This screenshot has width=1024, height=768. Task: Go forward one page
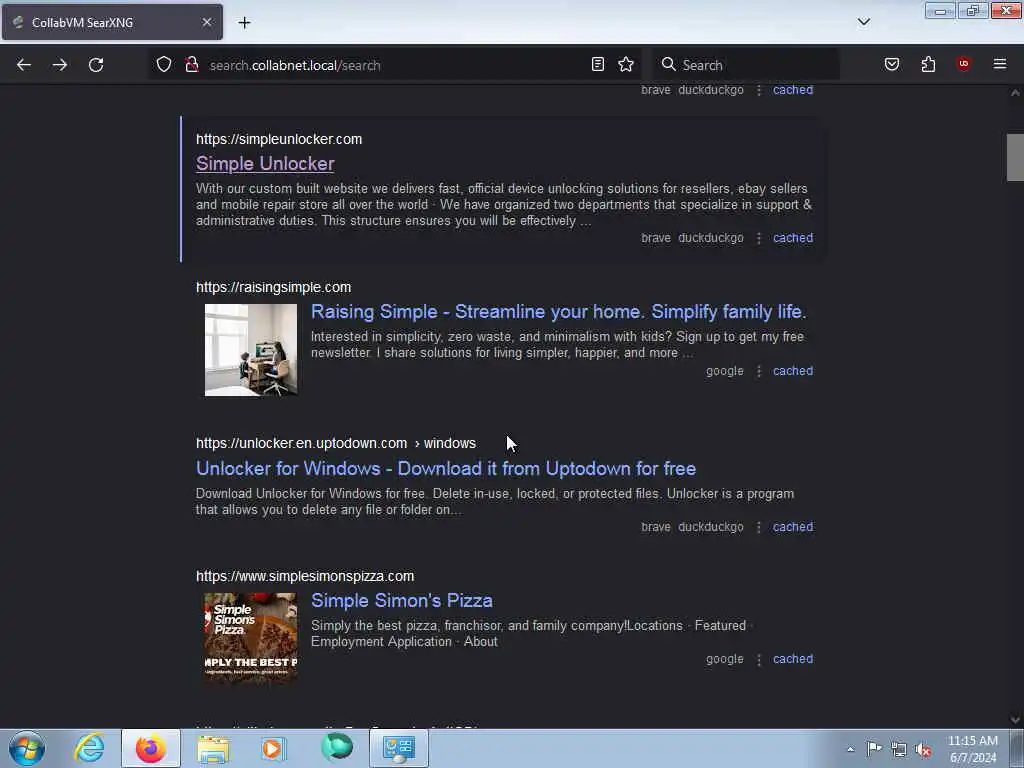pyautogui.click(x=60, y=65)
